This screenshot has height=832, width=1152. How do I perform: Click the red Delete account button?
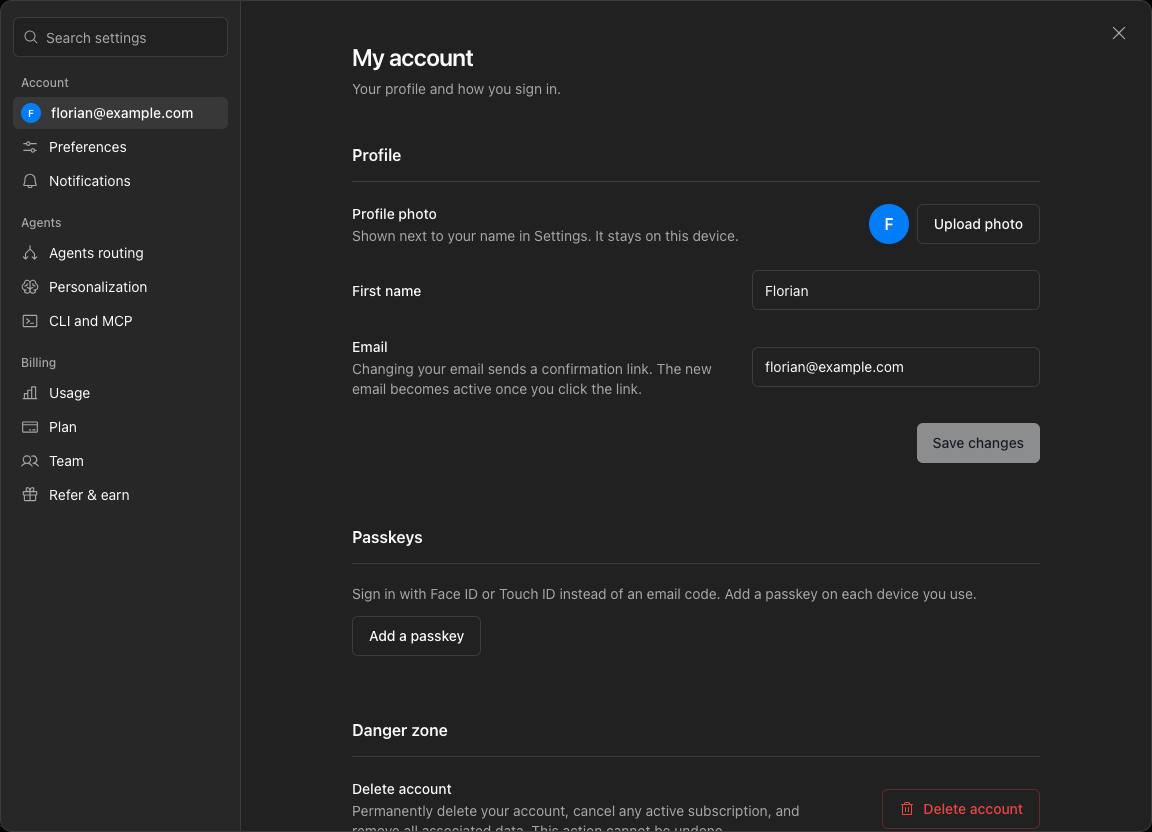[x=961, y=808]
